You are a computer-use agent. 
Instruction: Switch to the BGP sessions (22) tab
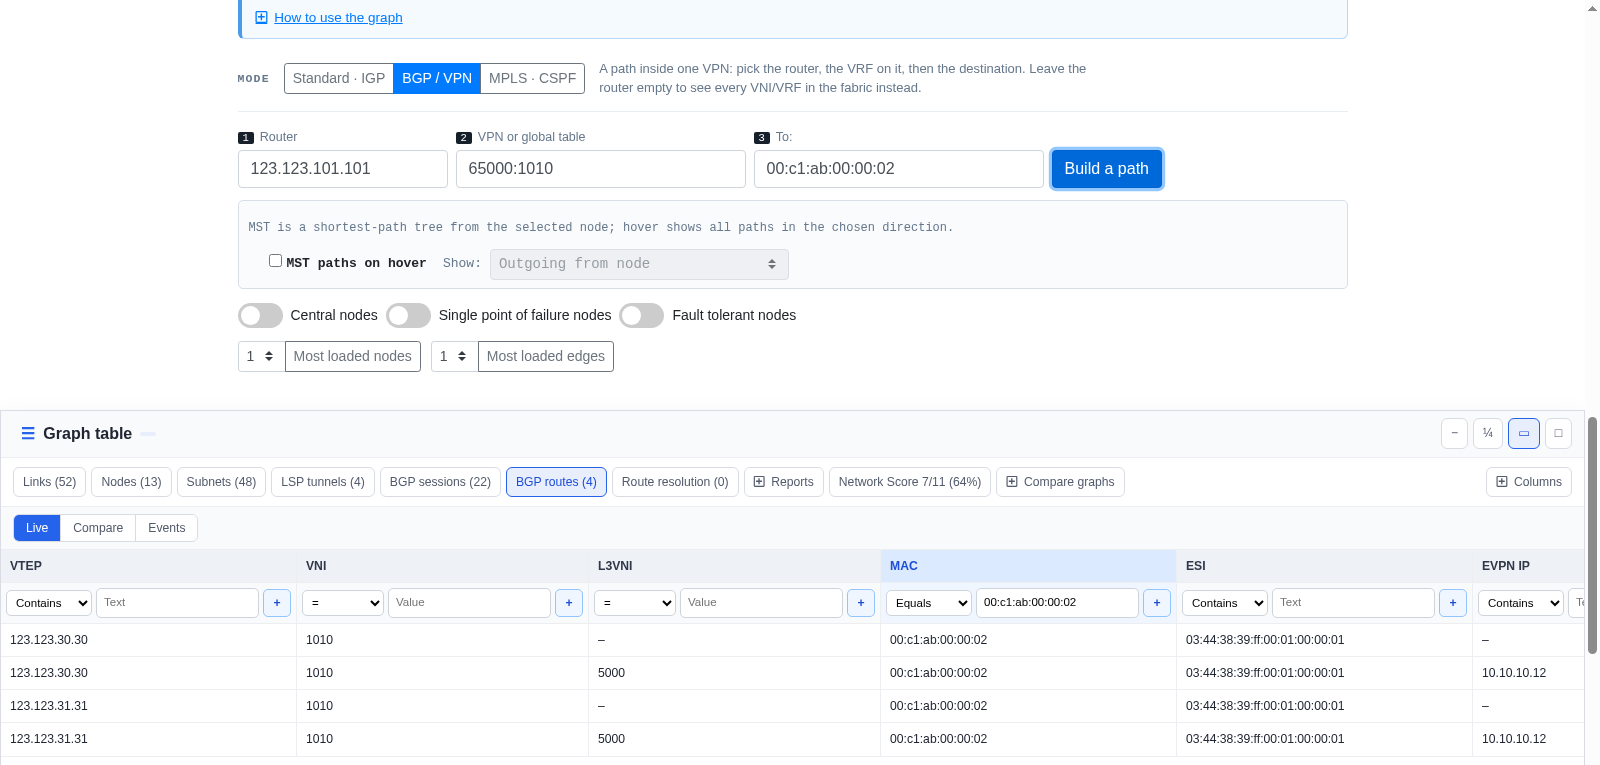[x=440, y=482]
